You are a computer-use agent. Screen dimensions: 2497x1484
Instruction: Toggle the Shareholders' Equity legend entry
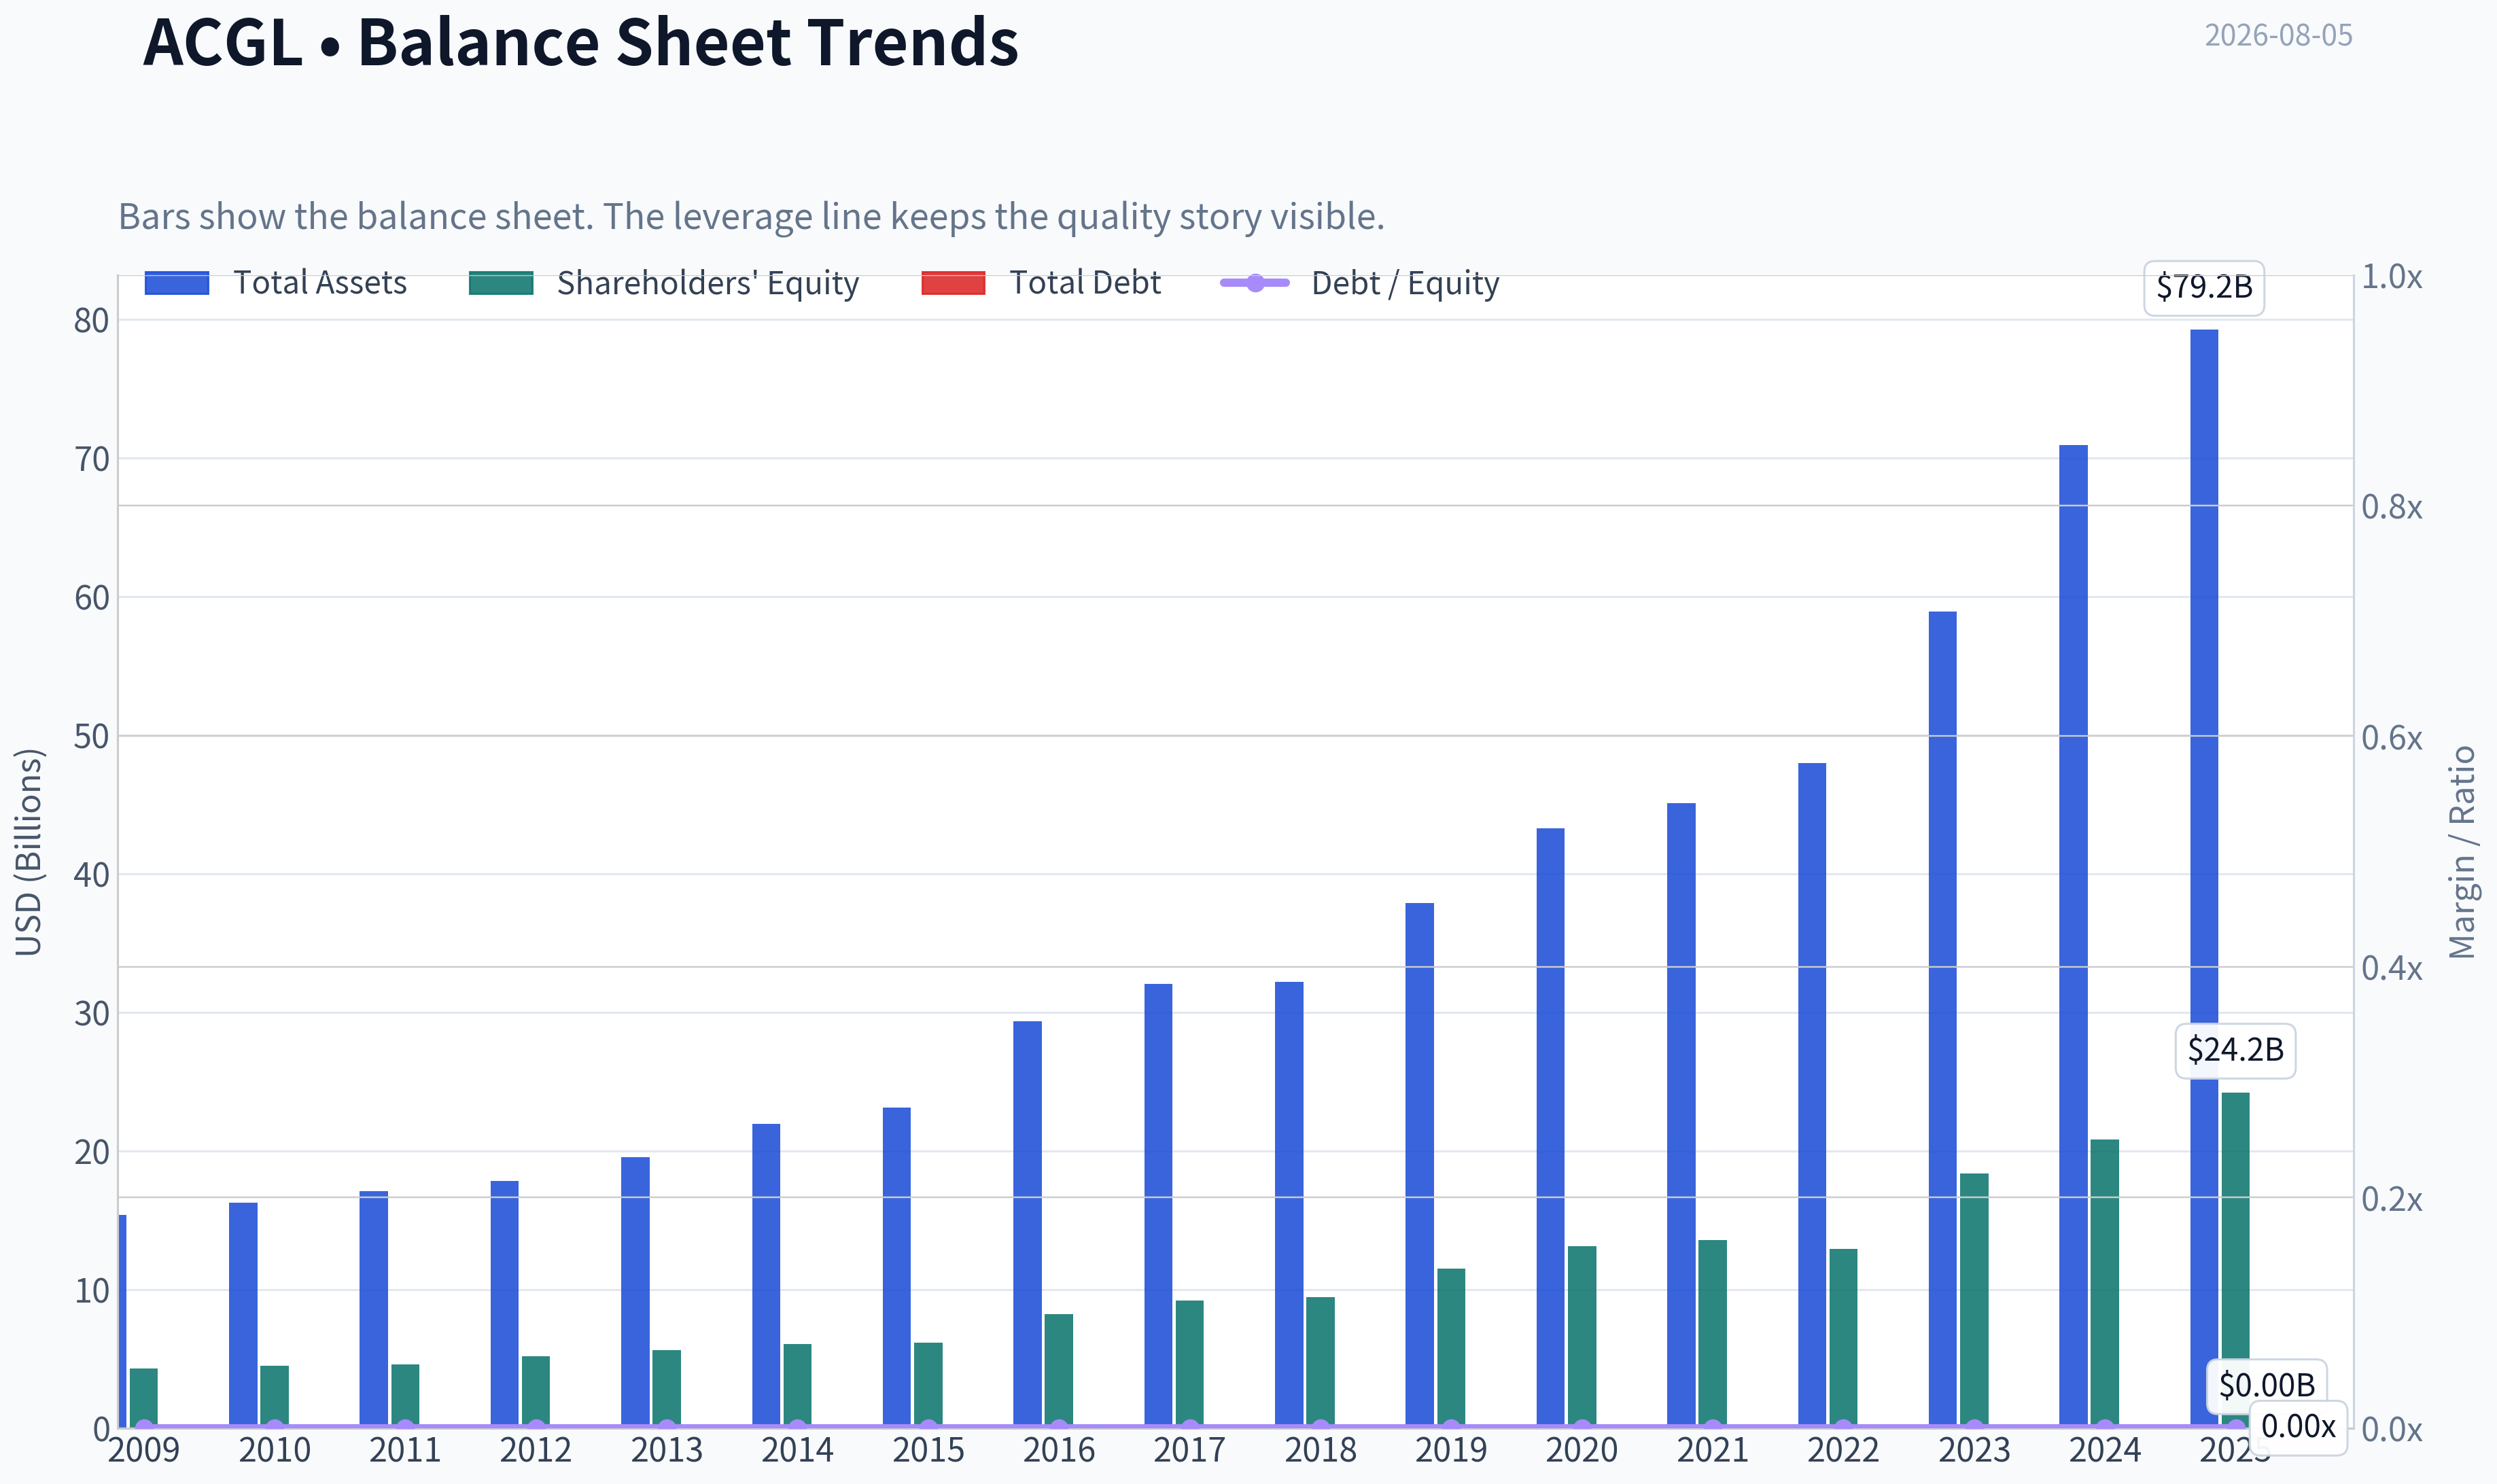pyautogui.click(x=664, y=283)
